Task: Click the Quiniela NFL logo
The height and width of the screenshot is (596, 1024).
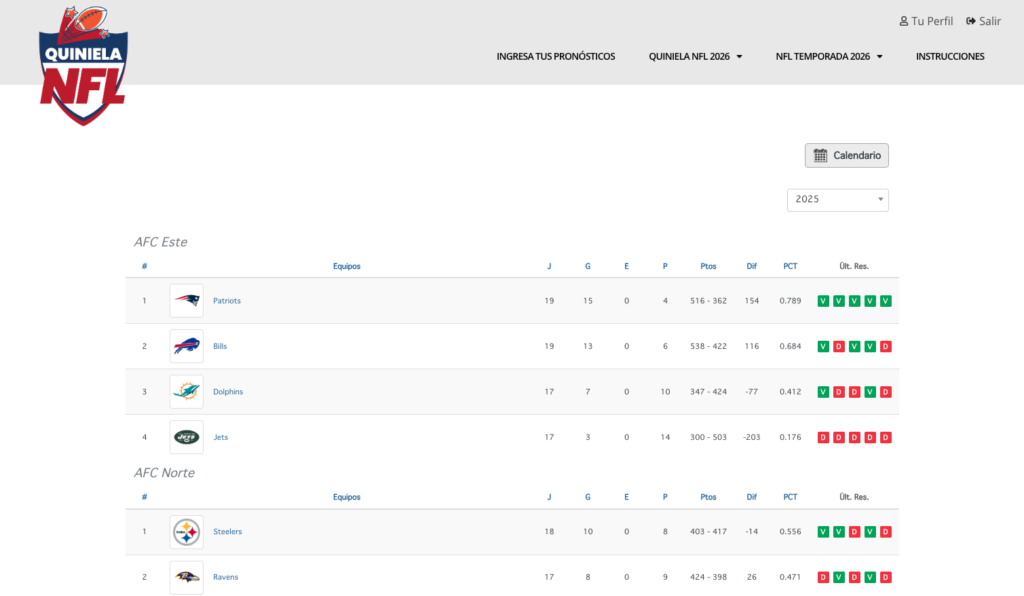Action: 83,65
